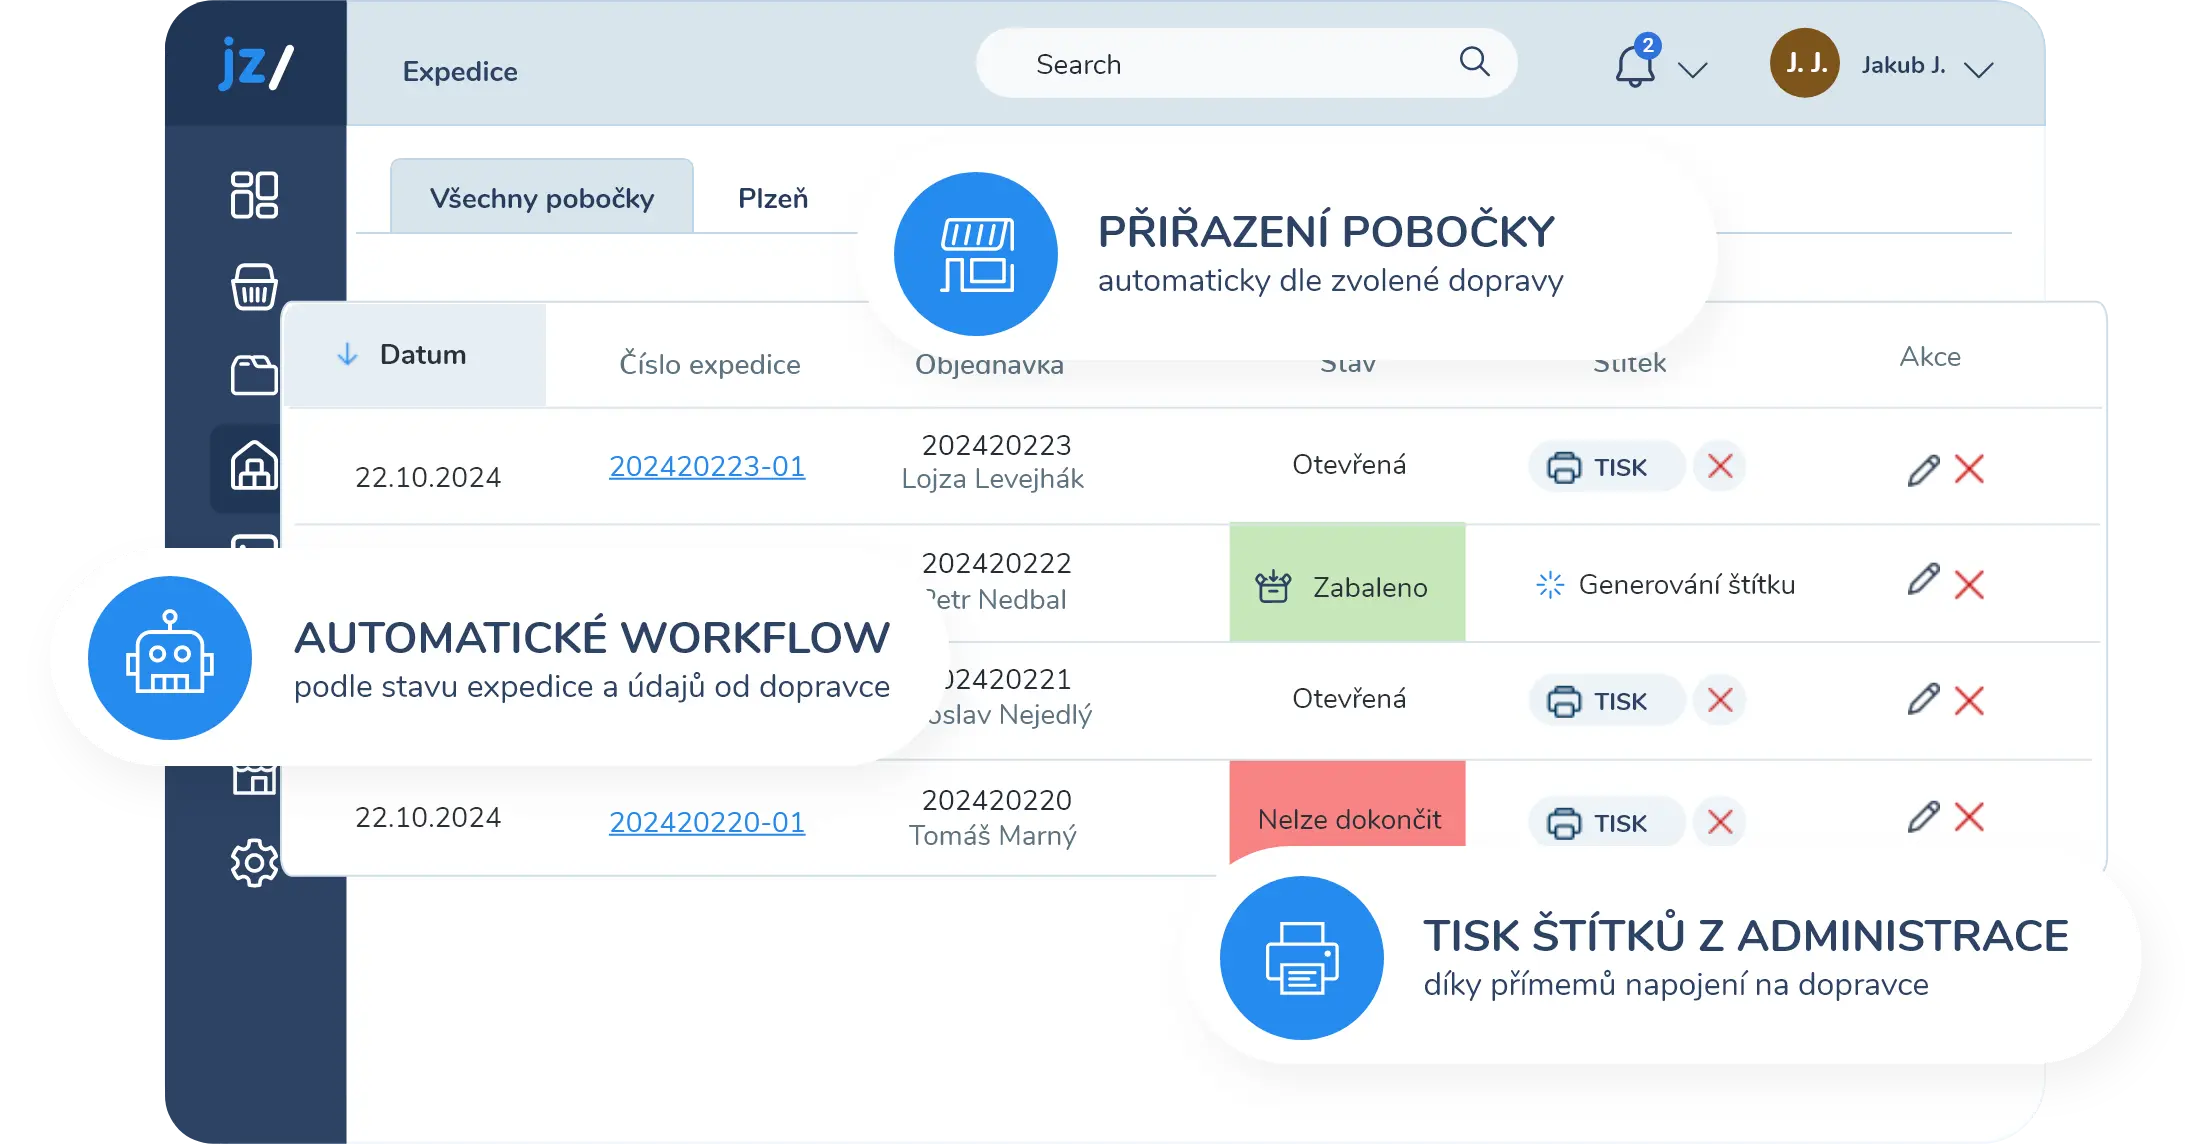
Task: Expand the Jakub J. user menu chevron
Action: (1978, 69)
